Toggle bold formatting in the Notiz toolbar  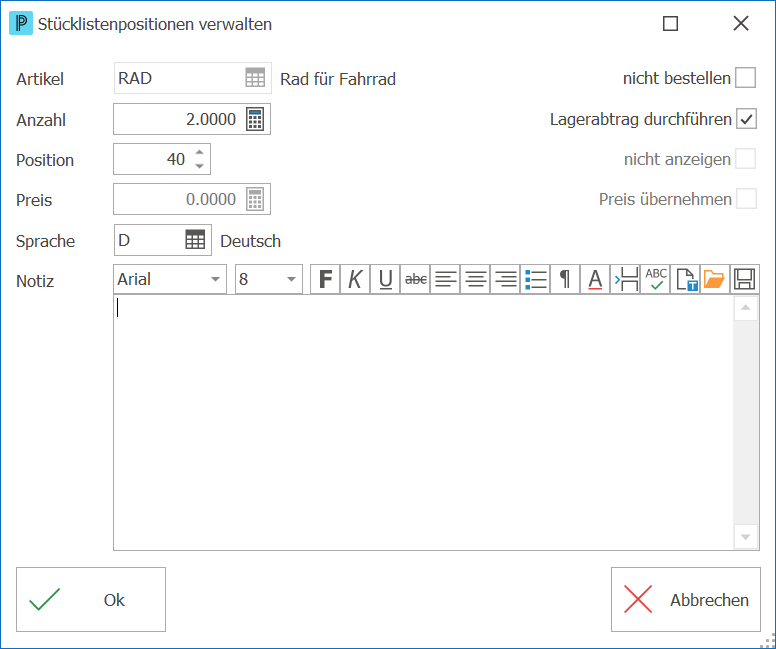325,279
